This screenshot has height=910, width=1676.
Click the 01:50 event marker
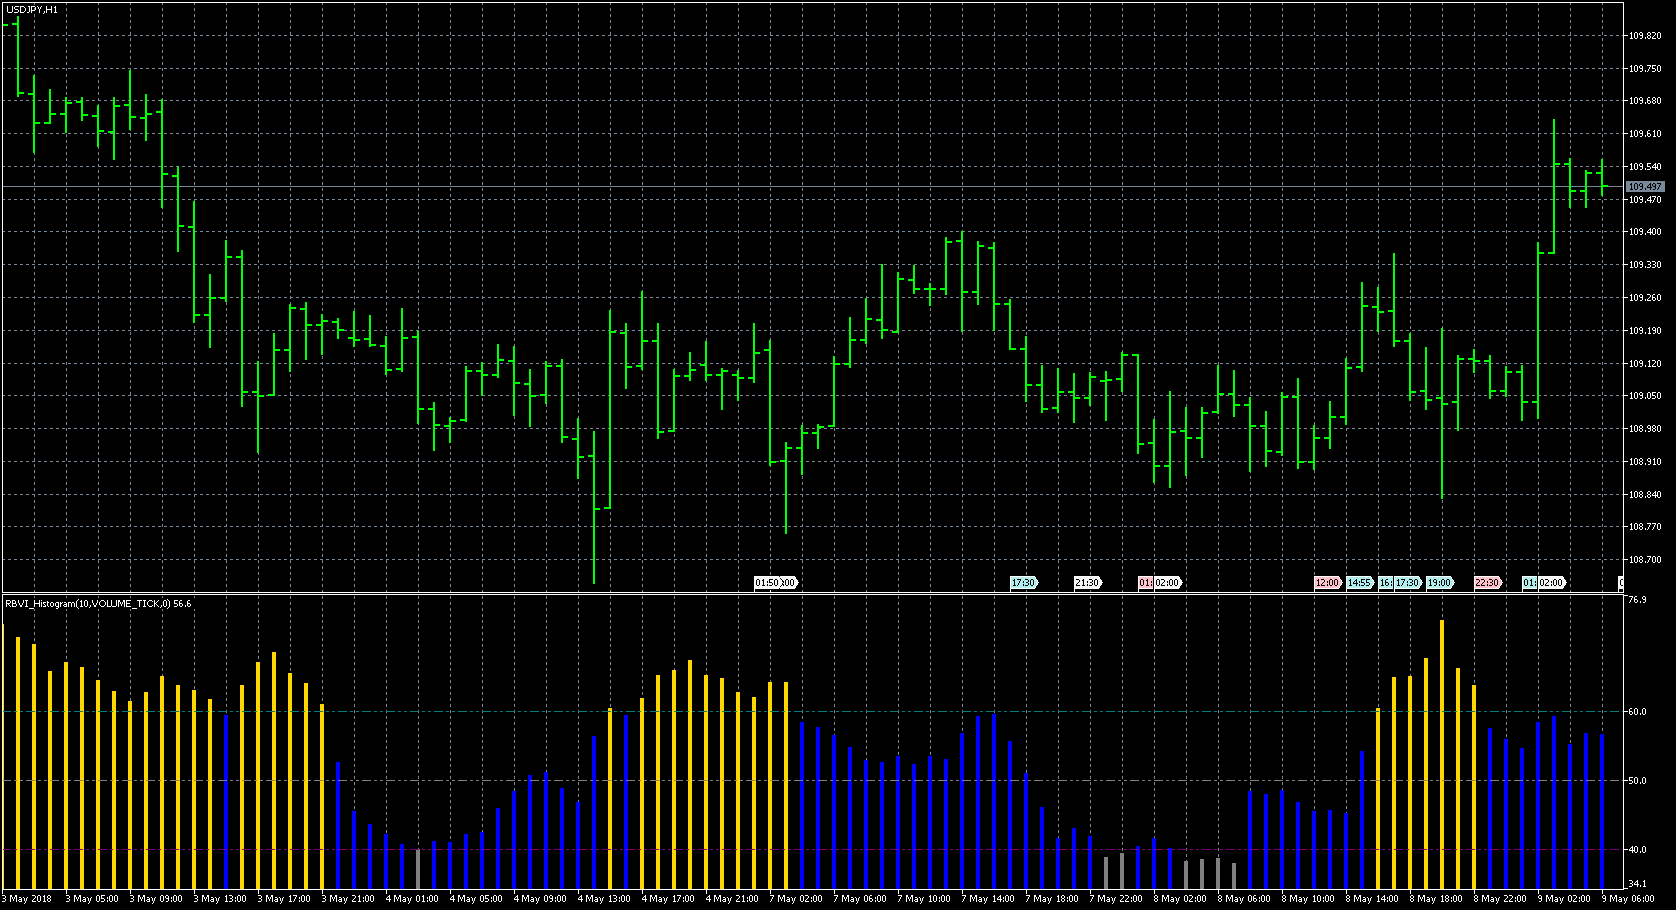tap(766, 583)
